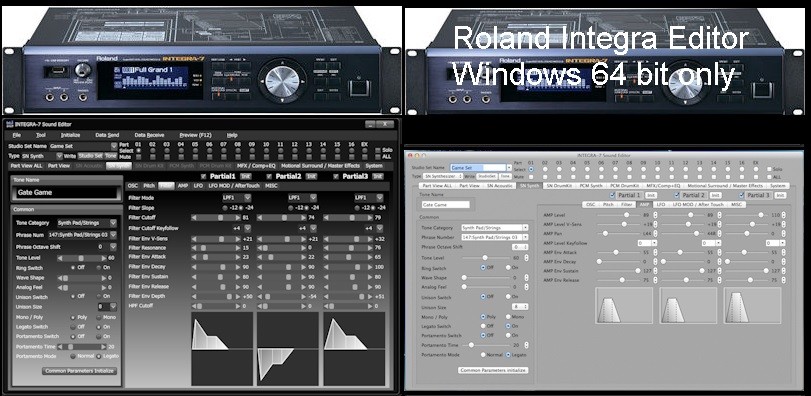Switch to LFO tab in light Mac window

[660, 204]
